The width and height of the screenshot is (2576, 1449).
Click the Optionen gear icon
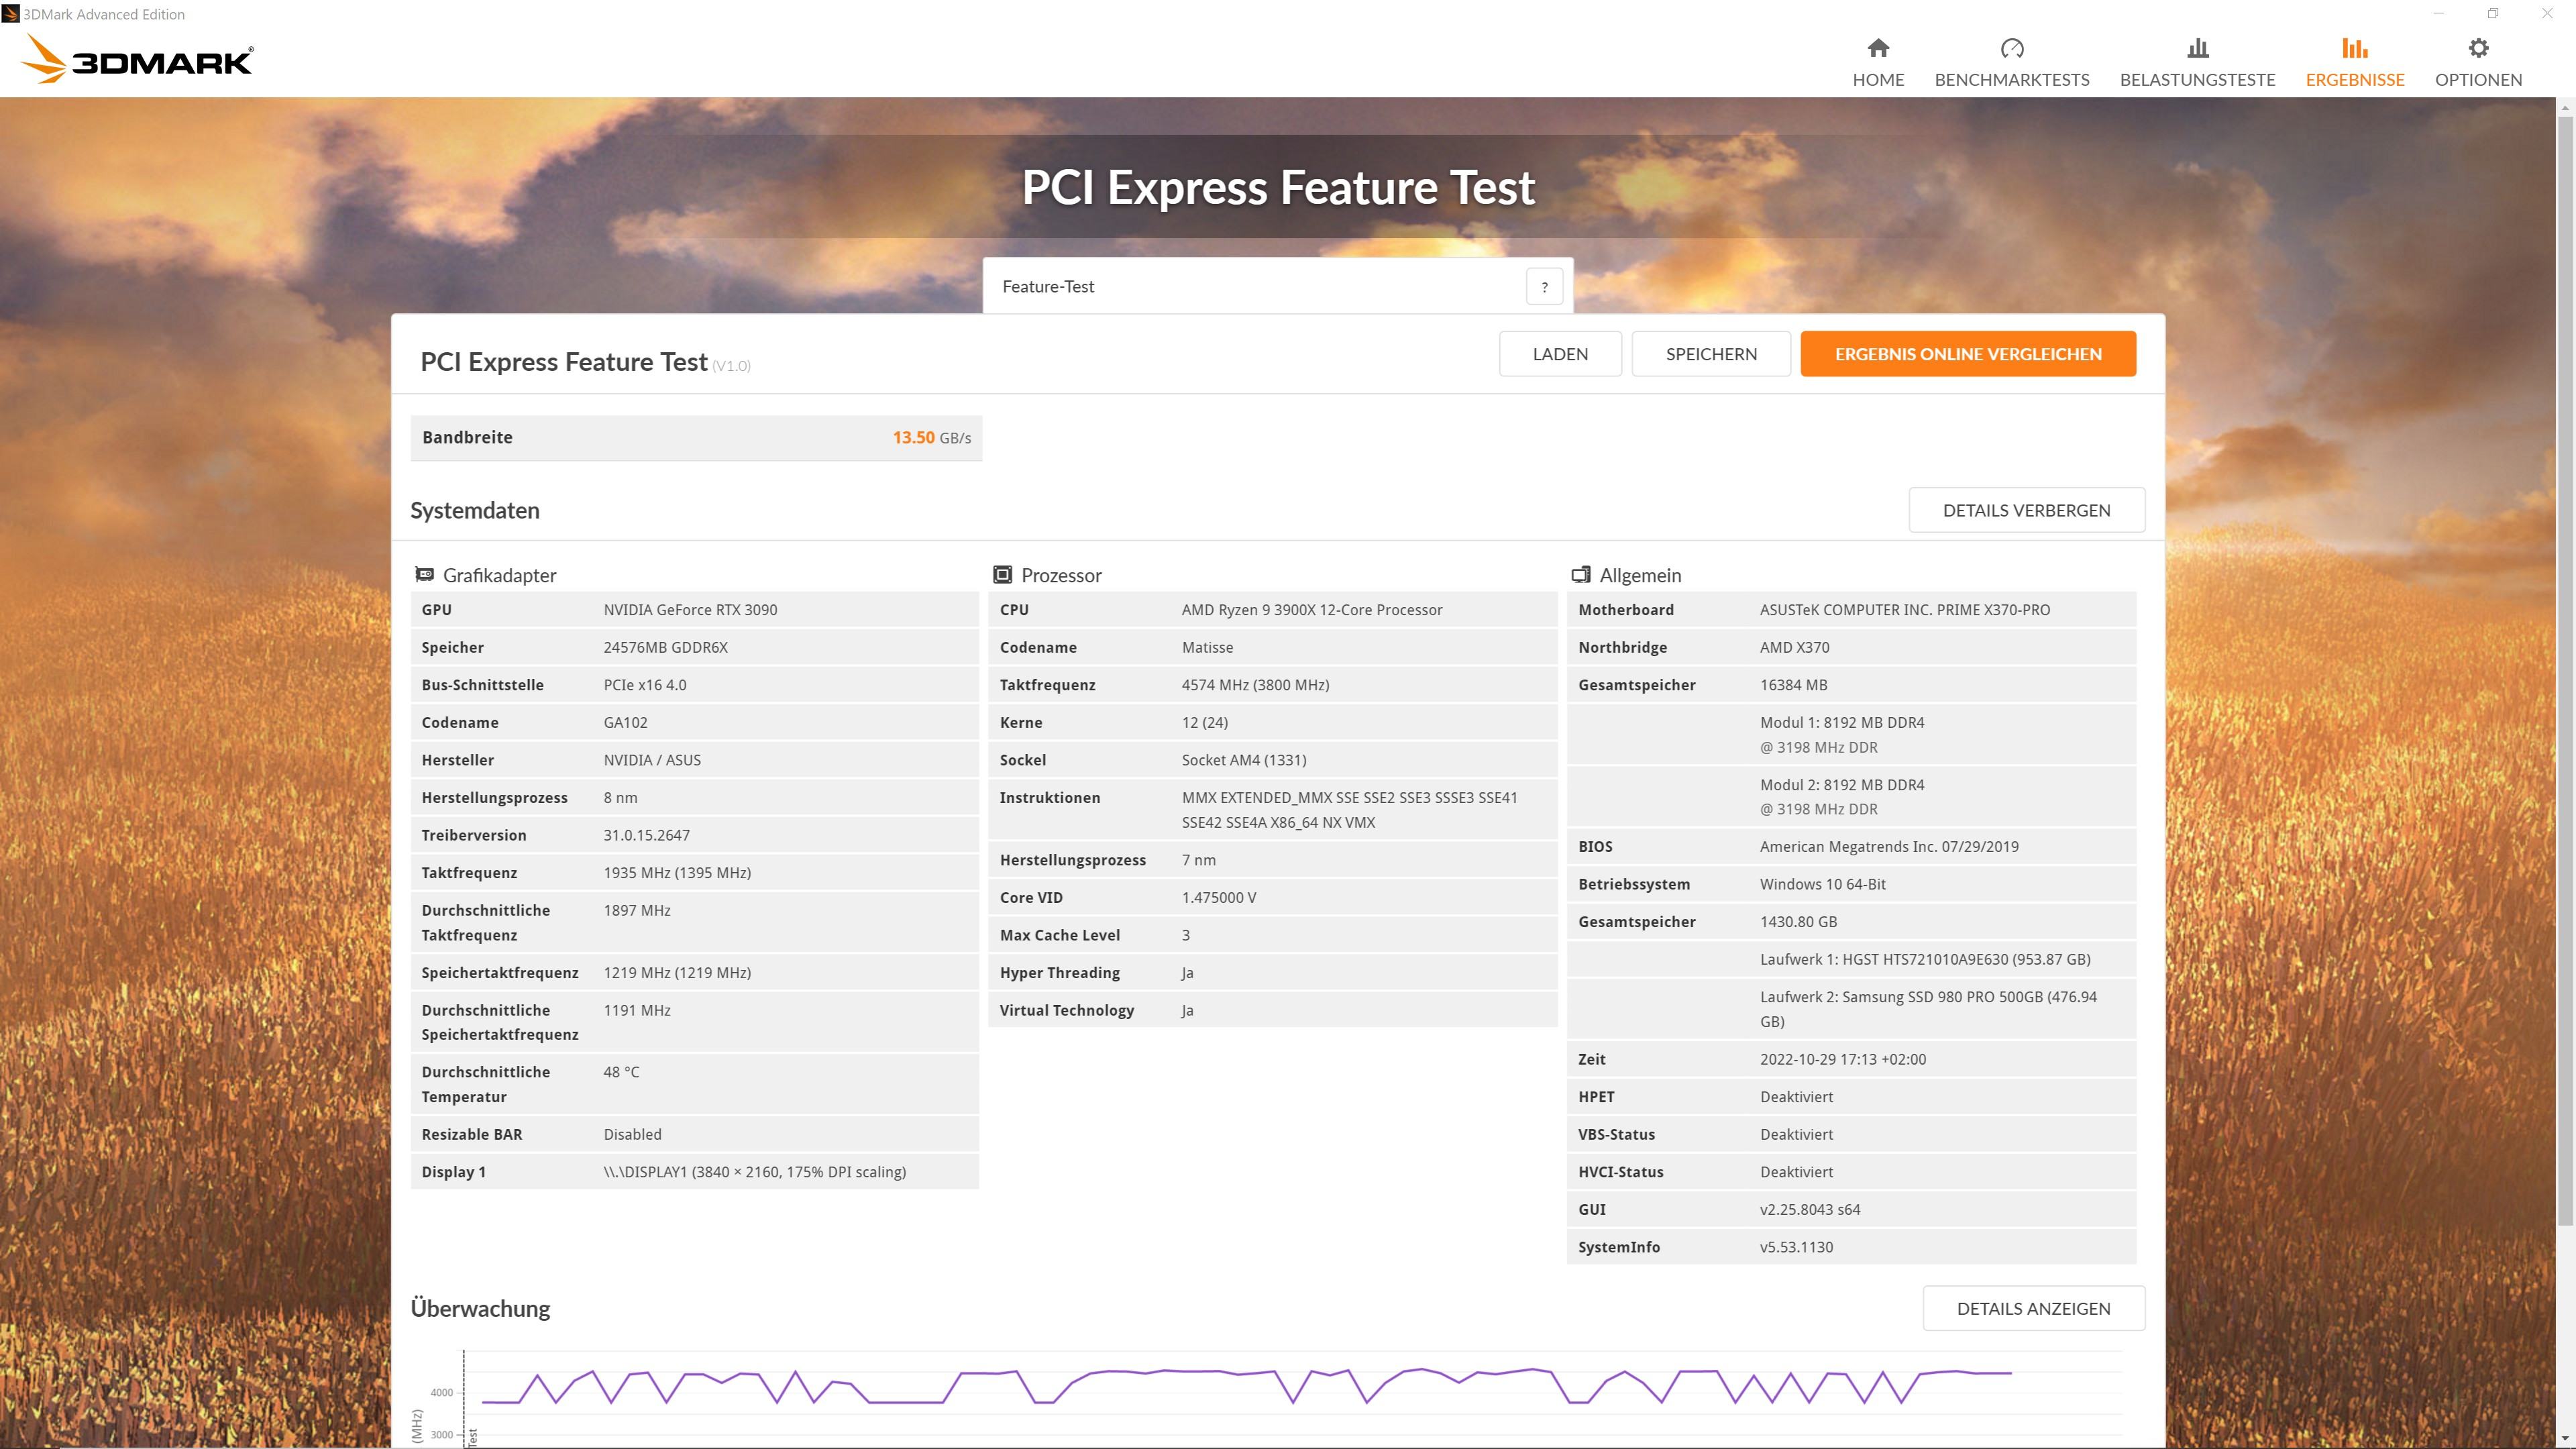pyautogui.click(x=2478, y=48)
